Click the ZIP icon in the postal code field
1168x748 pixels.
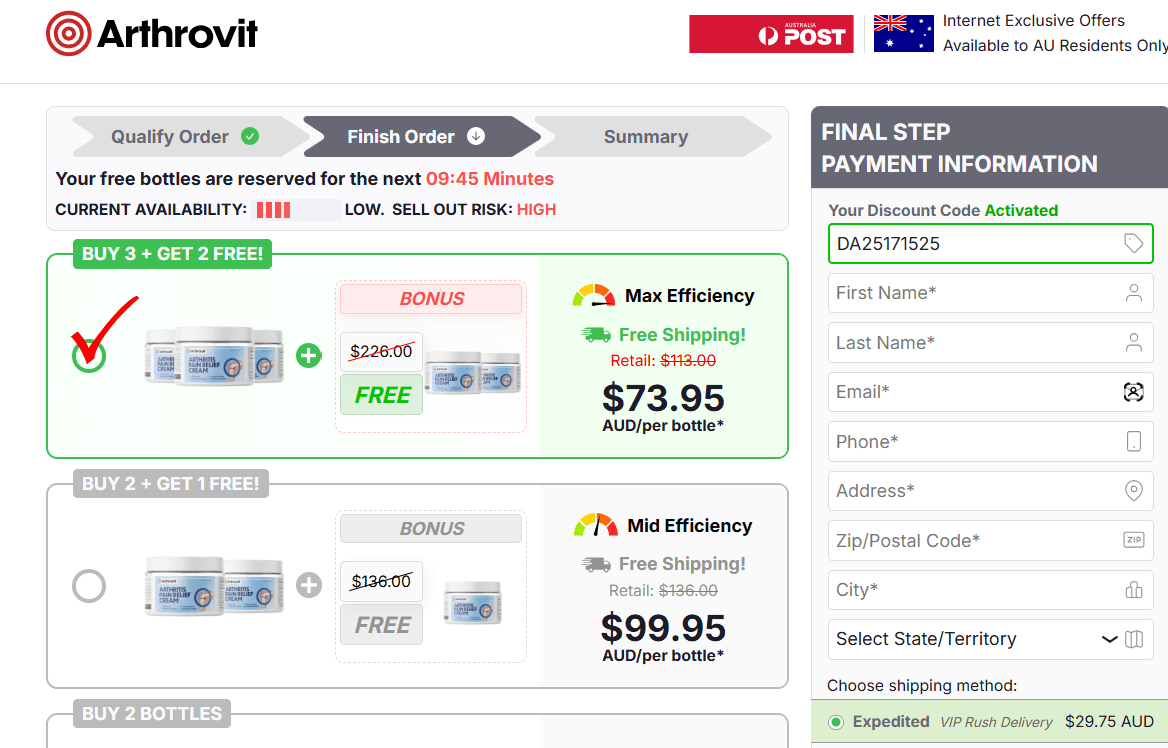[x=1133, y=540]
